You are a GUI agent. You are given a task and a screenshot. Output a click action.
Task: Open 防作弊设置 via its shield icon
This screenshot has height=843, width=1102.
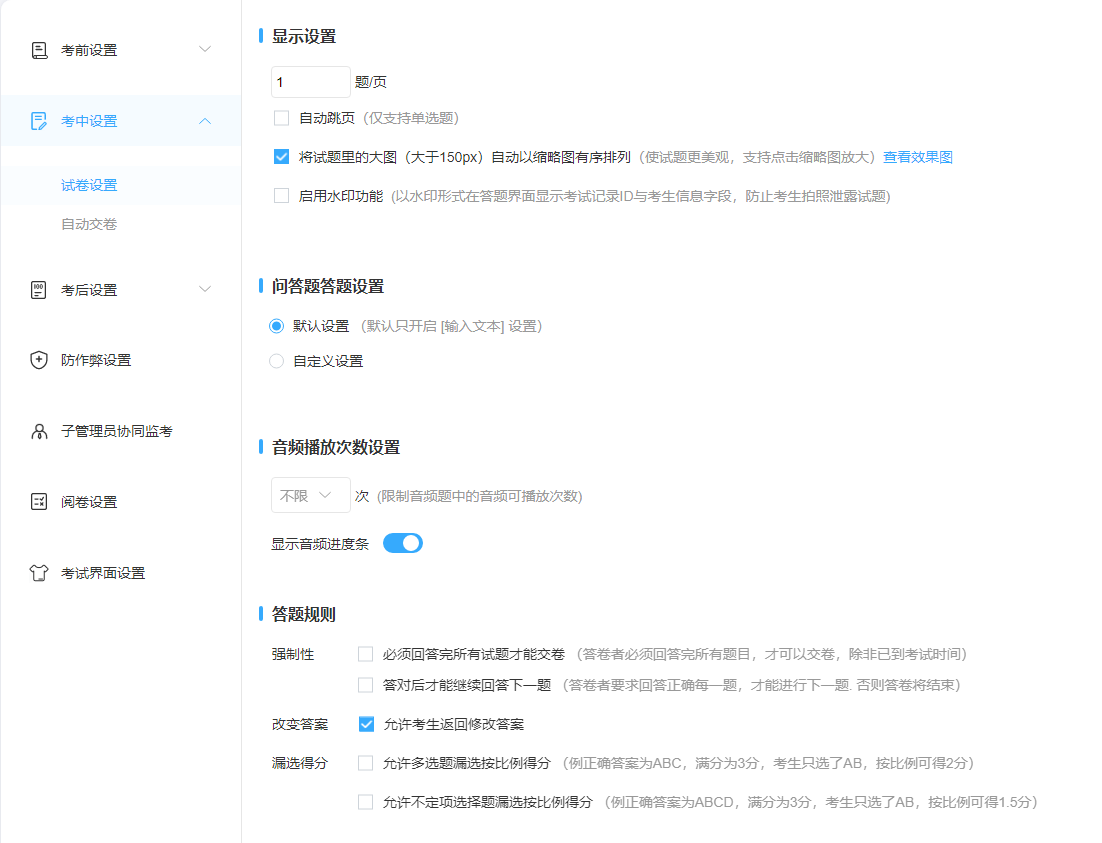(x=40, y=359)
